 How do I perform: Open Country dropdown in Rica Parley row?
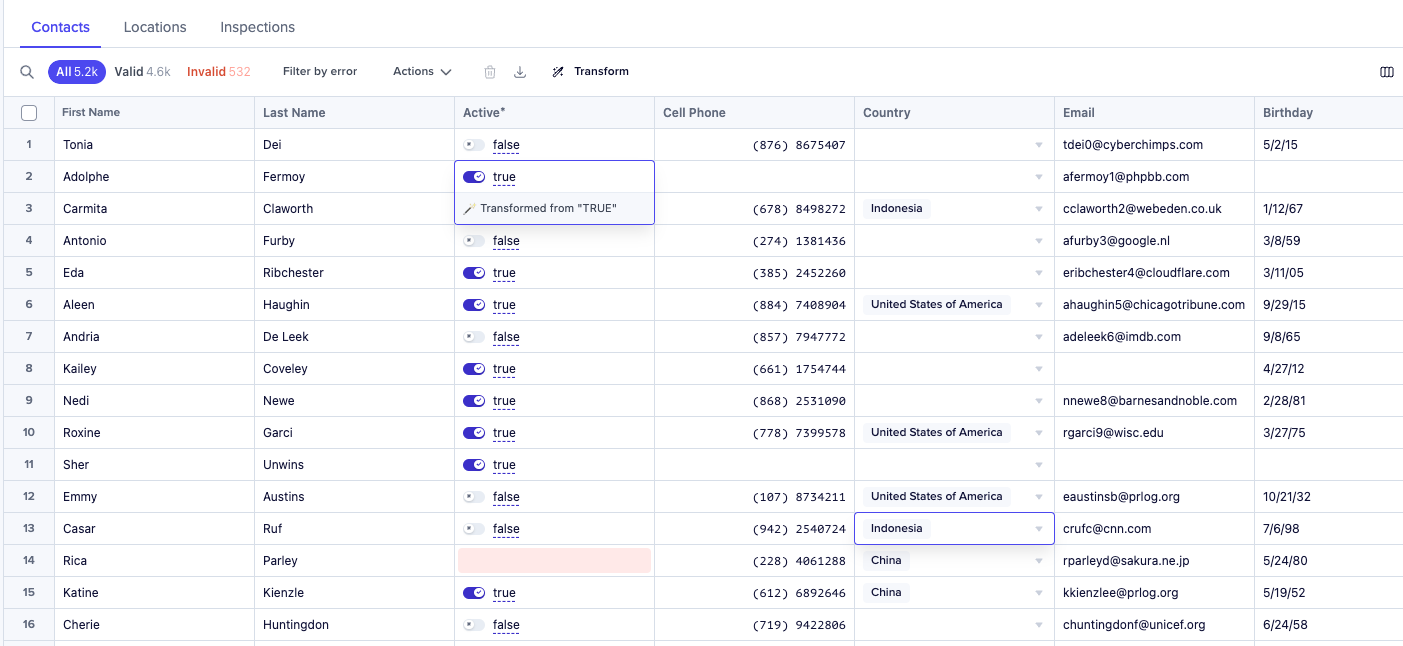pos(1039,561)
